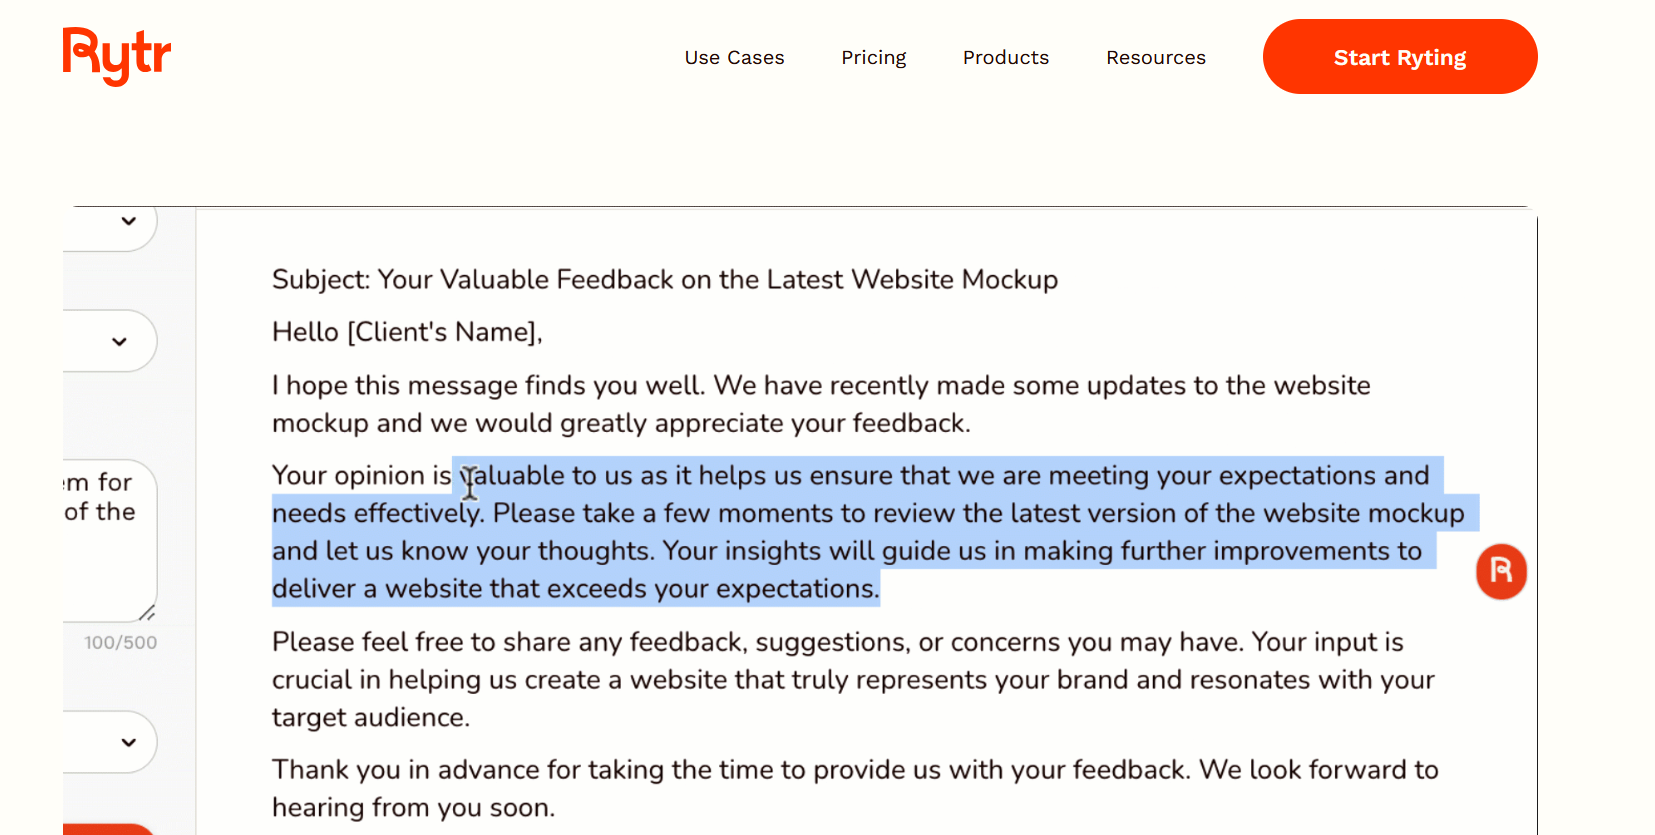Viewport: 1655px width, 835px height.
Task: Open the Products menu
Action: [x=1005, y=58]
